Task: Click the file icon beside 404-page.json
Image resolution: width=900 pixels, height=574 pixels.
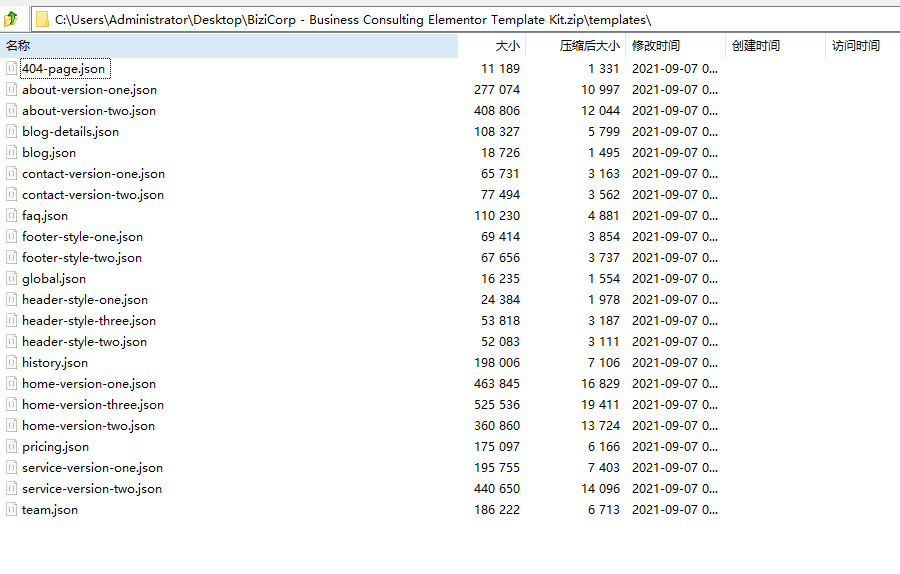Action: pyautogui.click(x=11, y=69)
